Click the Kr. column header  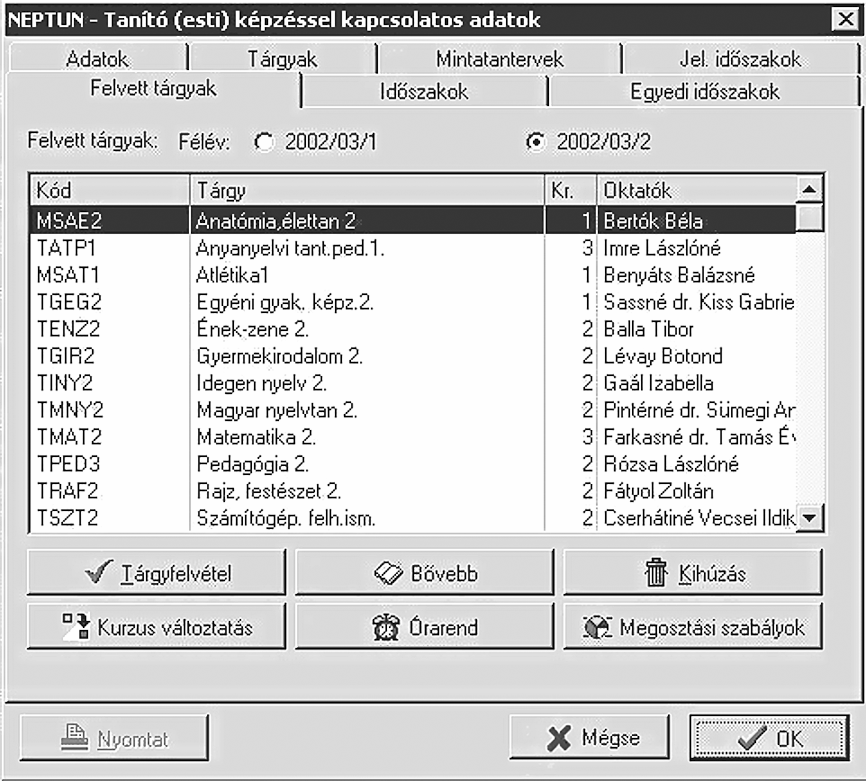pos(571,190)
